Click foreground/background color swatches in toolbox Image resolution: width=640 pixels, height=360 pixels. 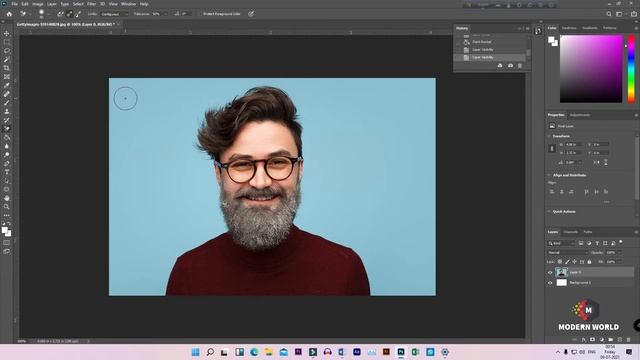pos(6,231)
